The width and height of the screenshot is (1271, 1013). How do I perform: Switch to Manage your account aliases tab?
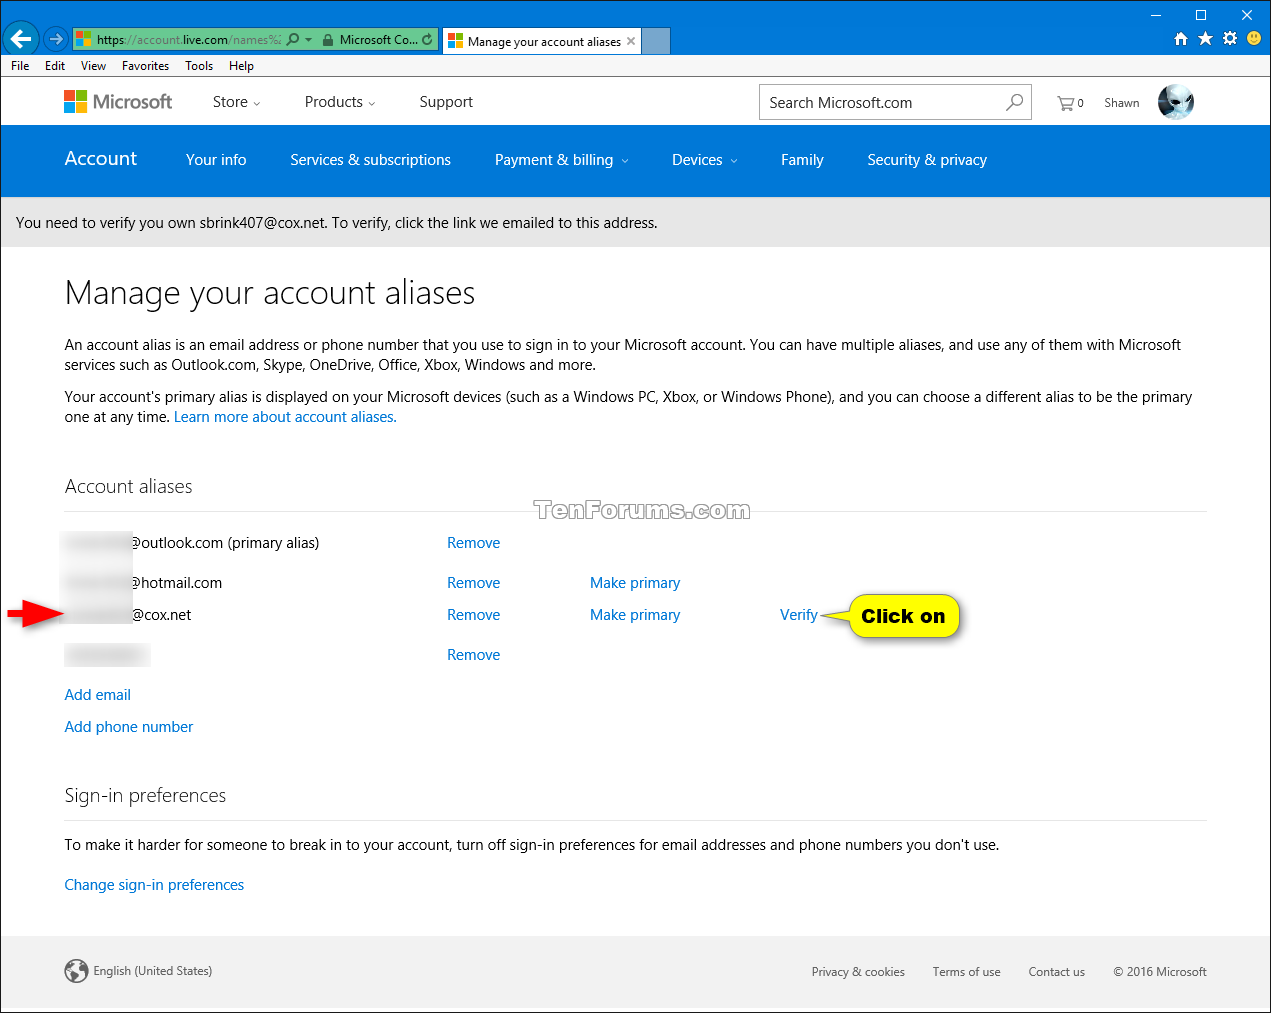541,41
